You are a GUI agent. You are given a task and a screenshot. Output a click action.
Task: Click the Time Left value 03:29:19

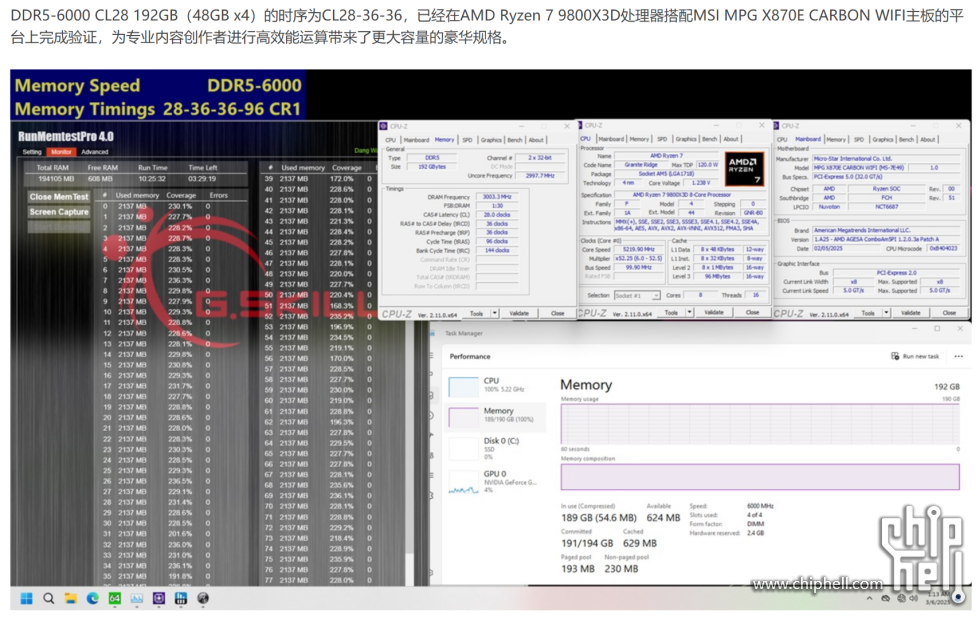[203, 179]
